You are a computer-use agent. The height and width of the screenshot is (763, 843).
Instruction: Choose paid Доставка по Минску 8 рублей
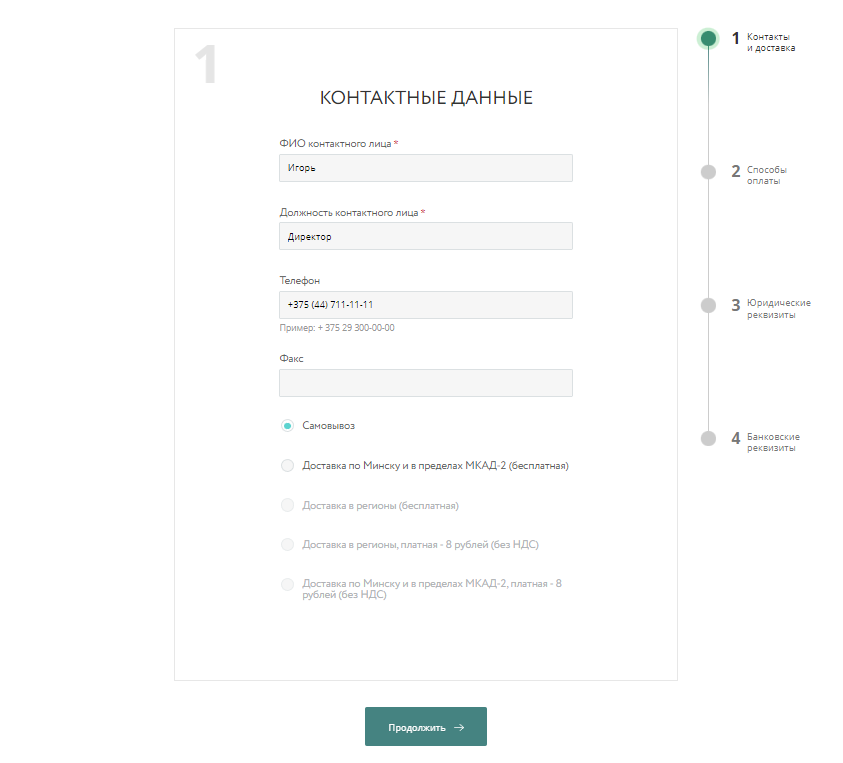click(287, 584)
